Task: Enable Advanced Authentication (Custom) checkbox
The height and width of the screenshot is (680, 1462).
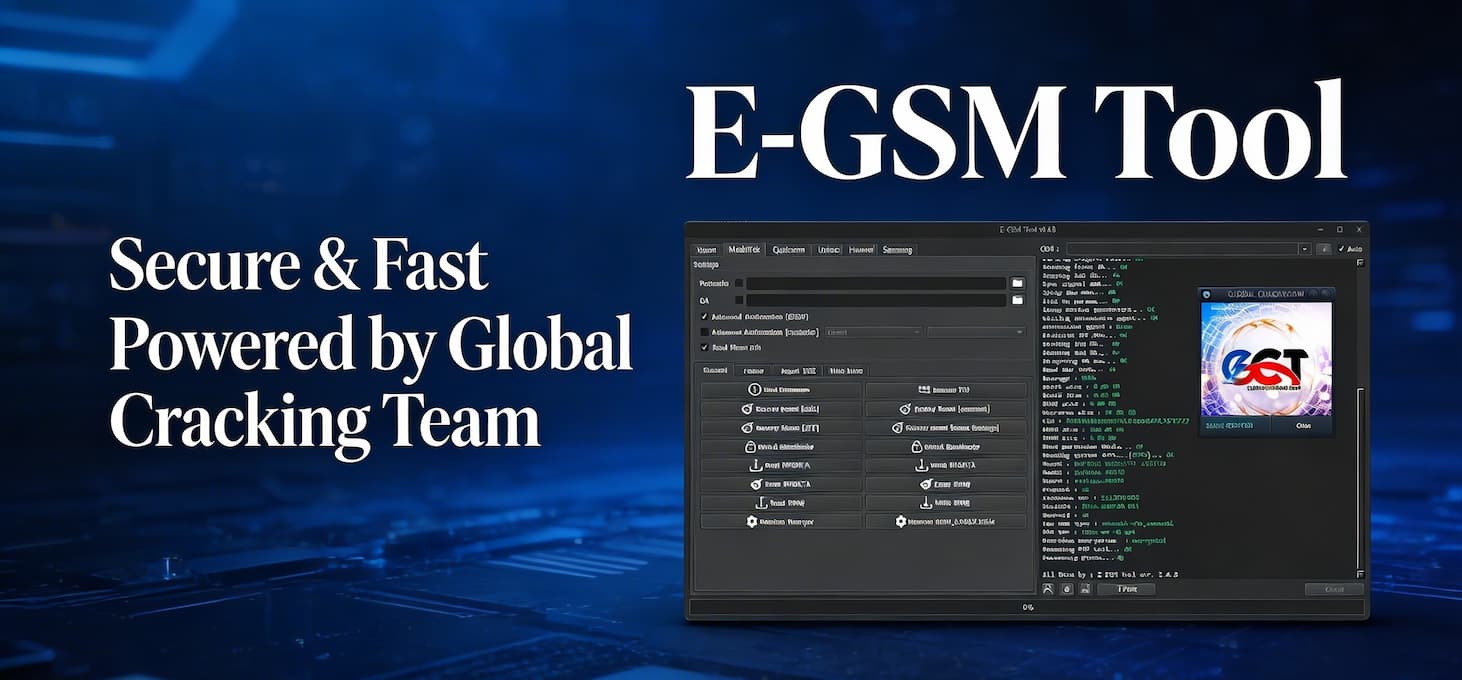Action: [704, 331]
